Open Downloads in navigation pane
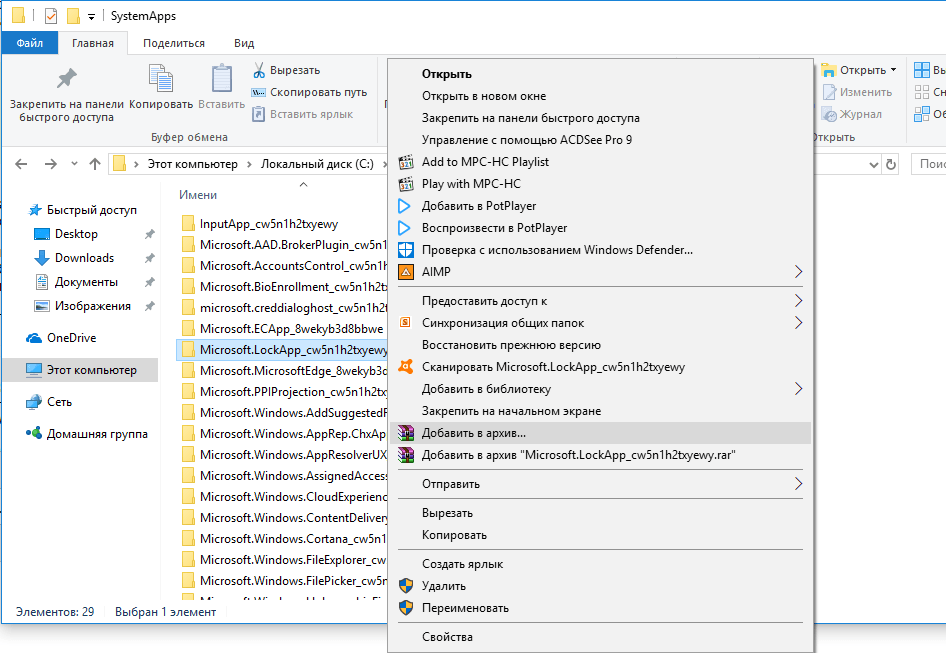Viewport: 946px width, 653px height. pos(74,258)
